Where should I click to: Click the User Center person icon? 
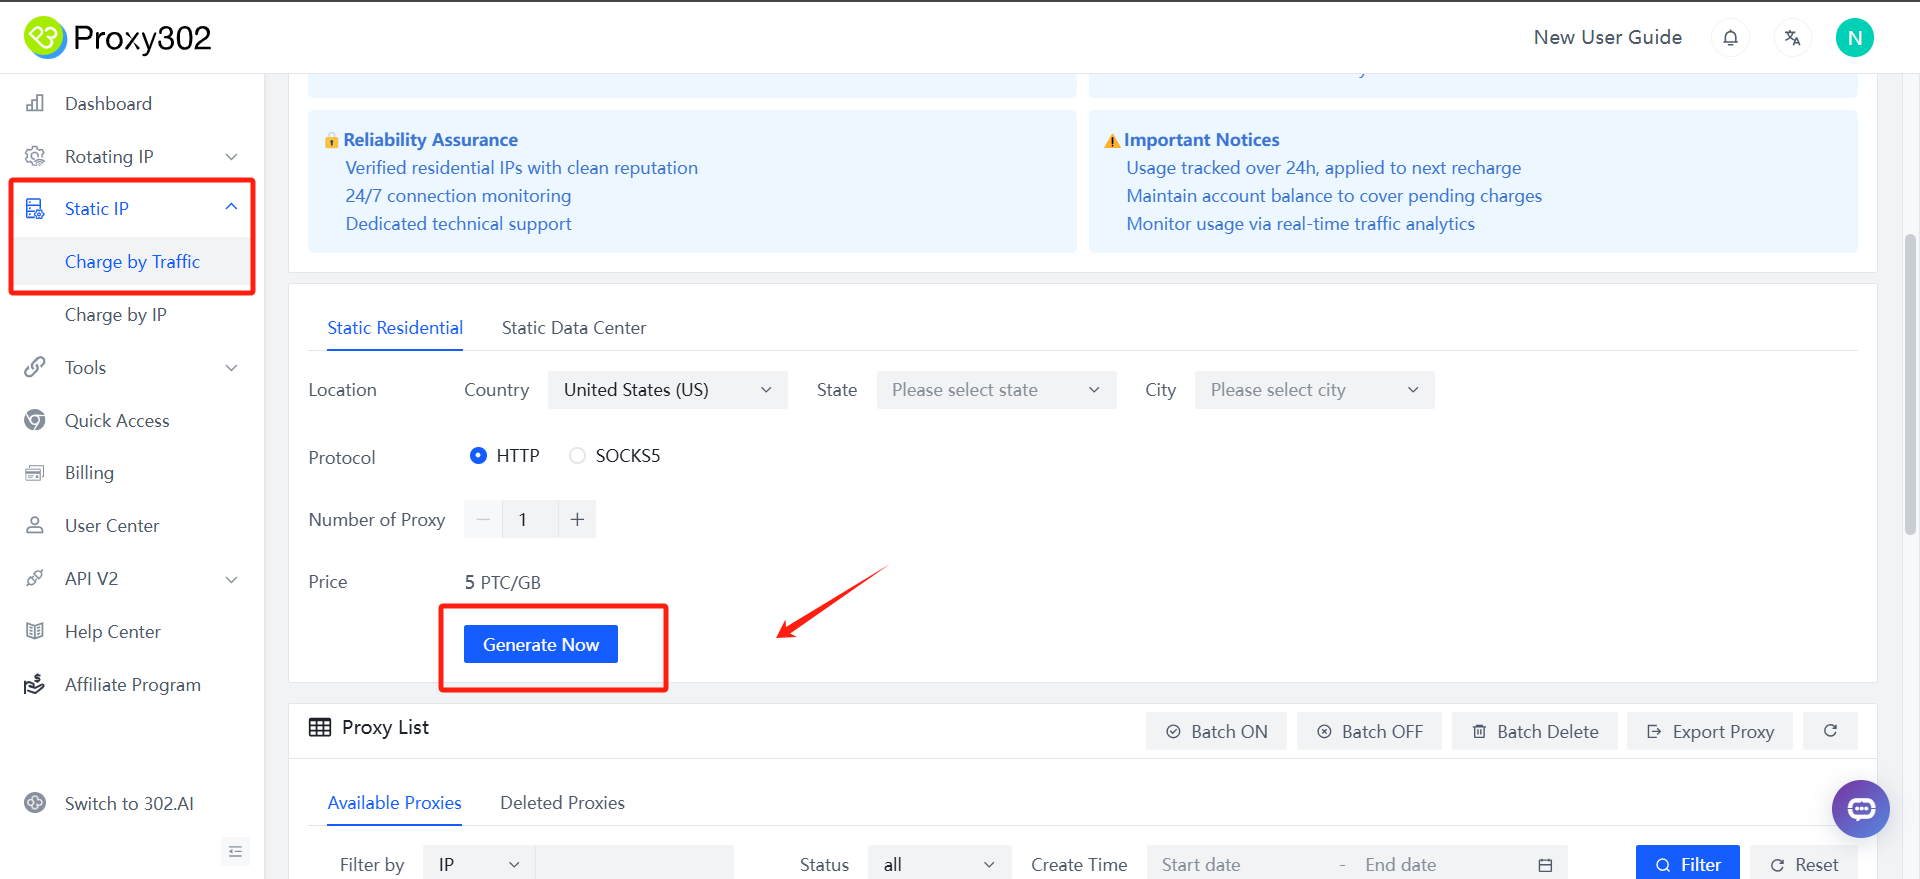(35, 525)
